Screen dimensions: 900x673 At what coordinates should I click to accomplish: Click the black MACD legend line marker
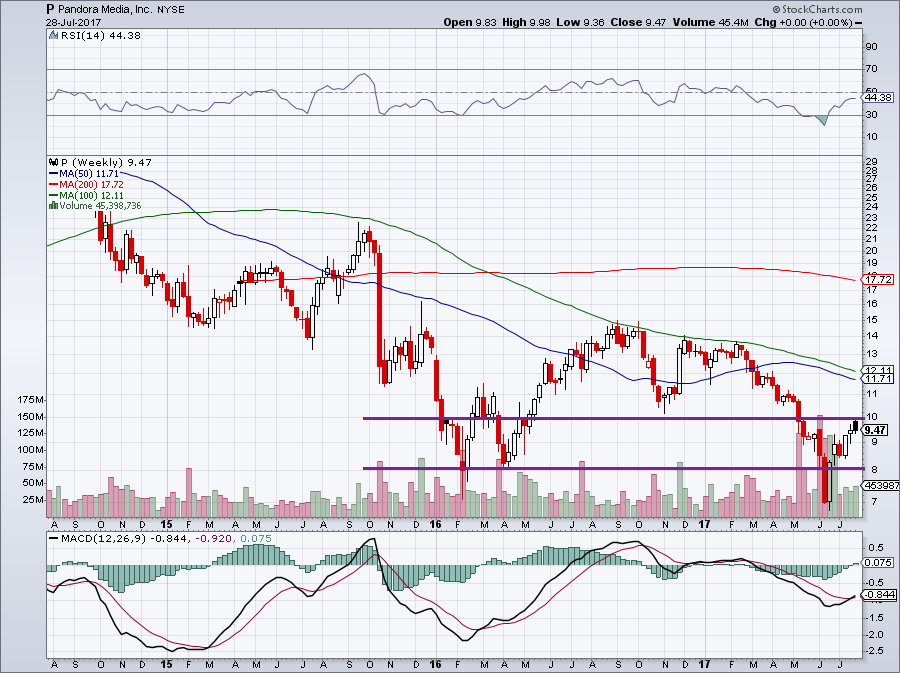(54, 539)
